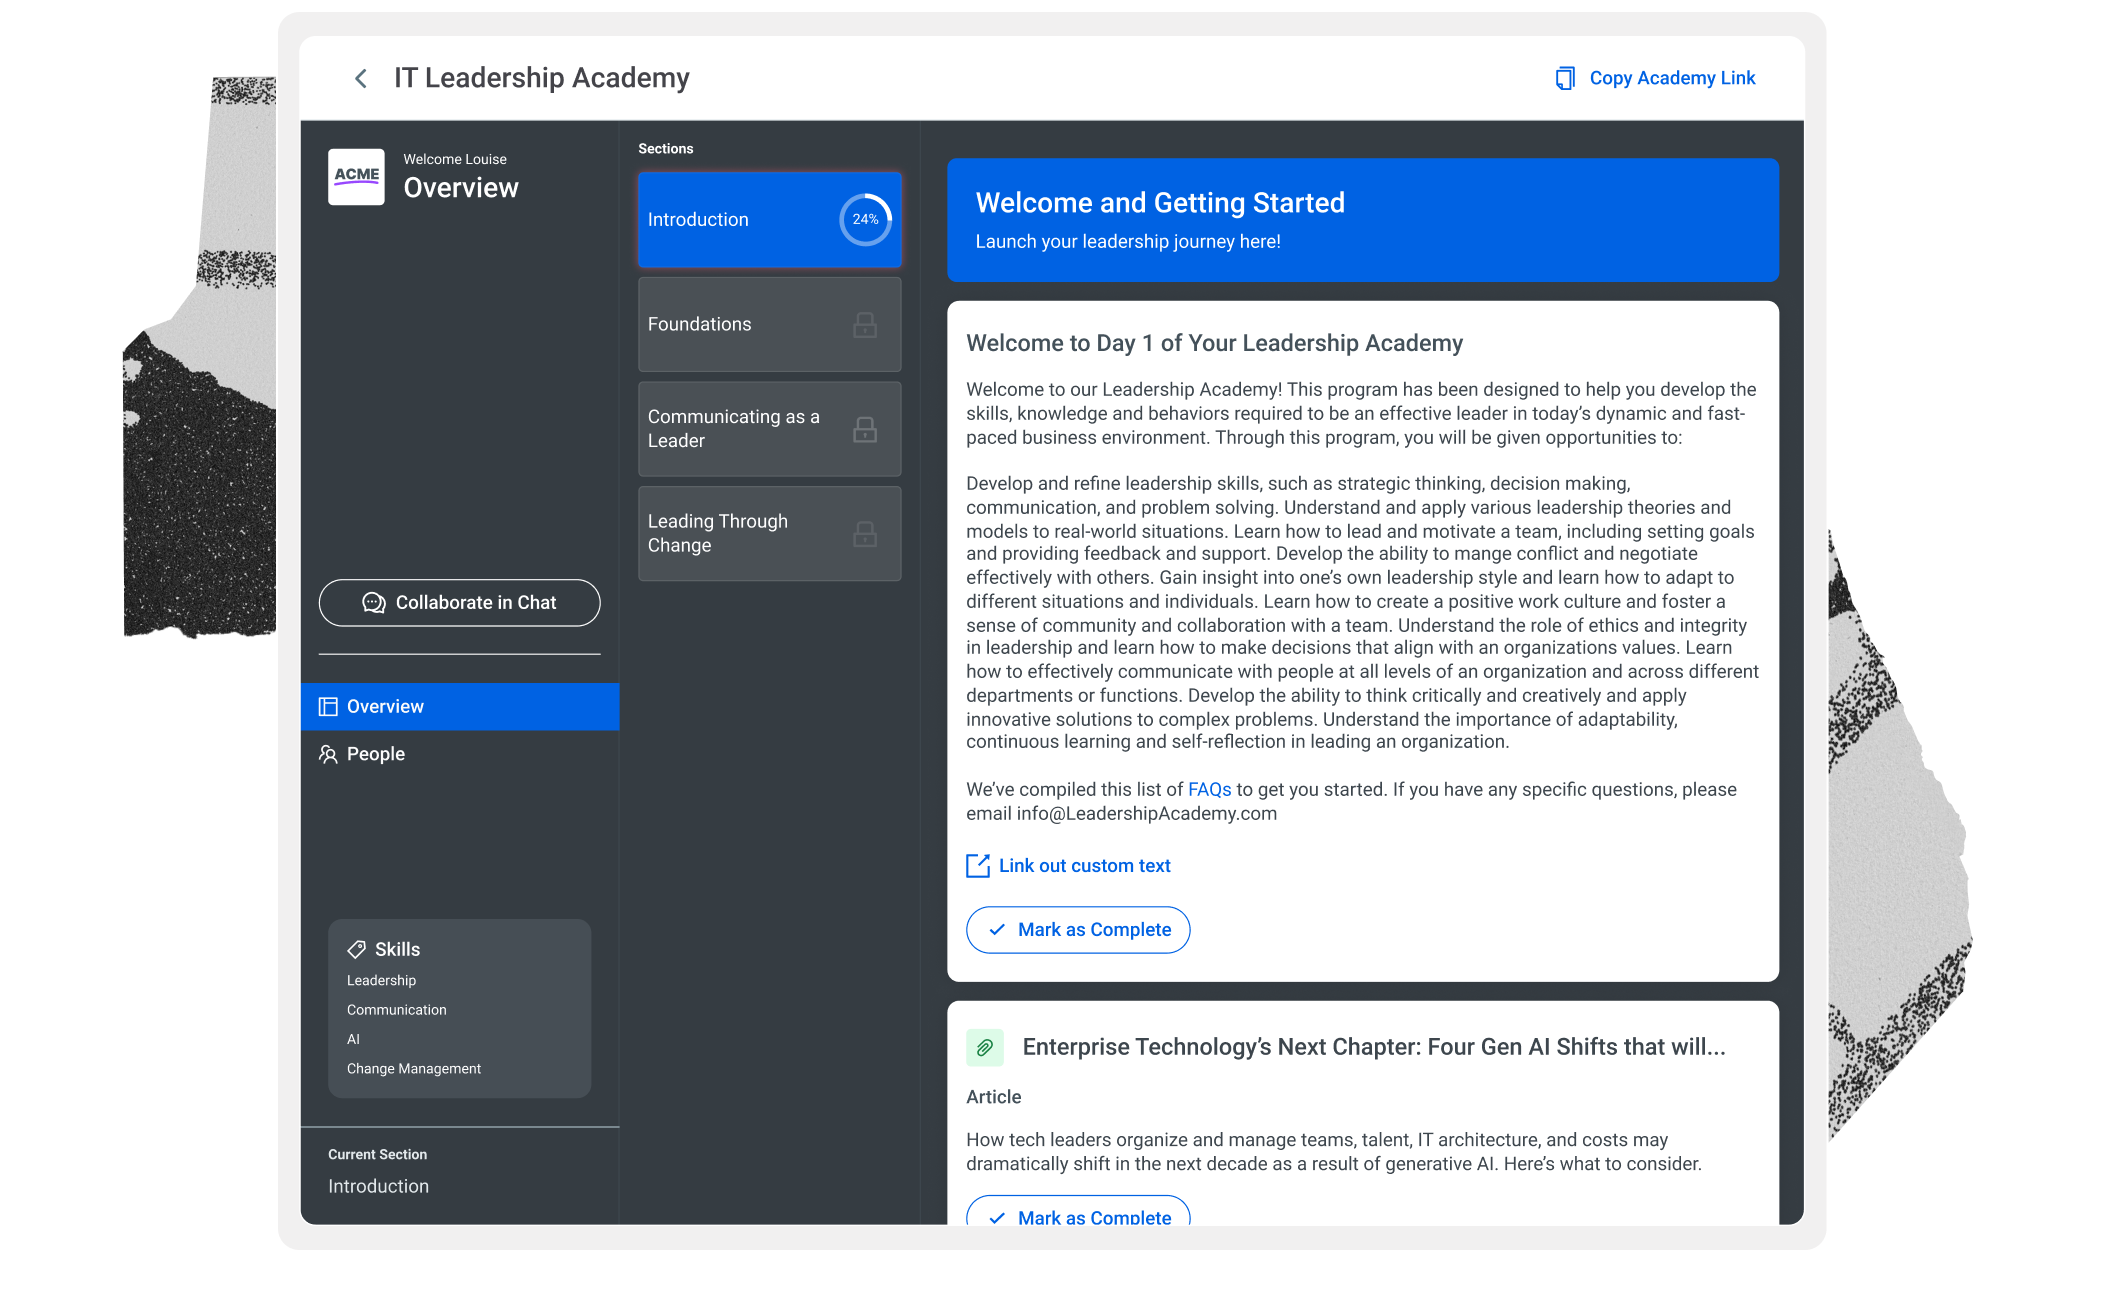
Task: Click the external link icon
Action: (978, 866)
